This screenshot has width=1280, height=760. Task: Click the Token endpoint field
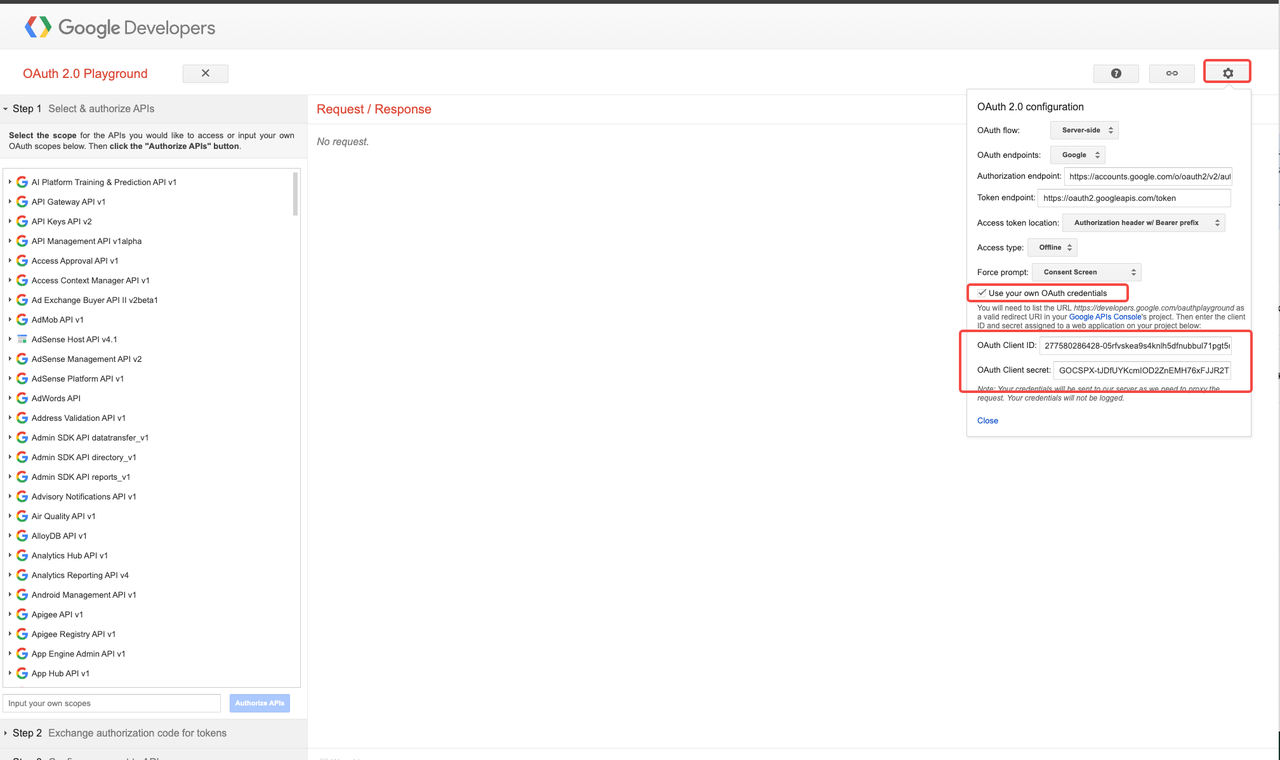1135,198
